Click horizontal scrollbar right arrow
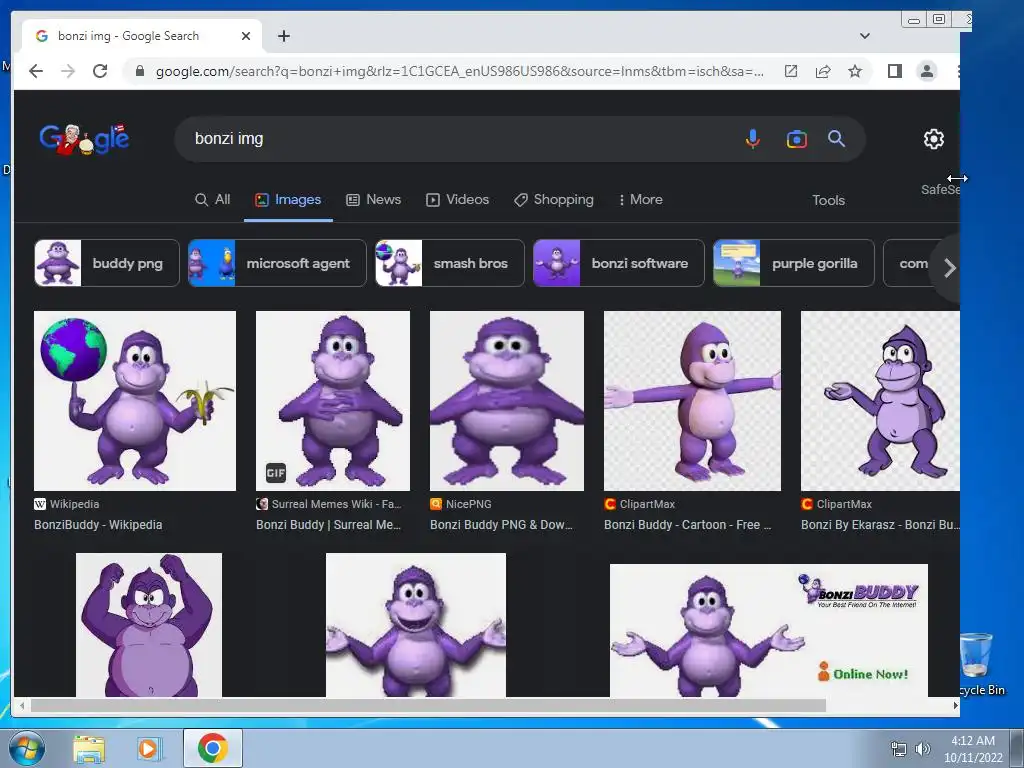1024x768 pixels. click(955, 705)
